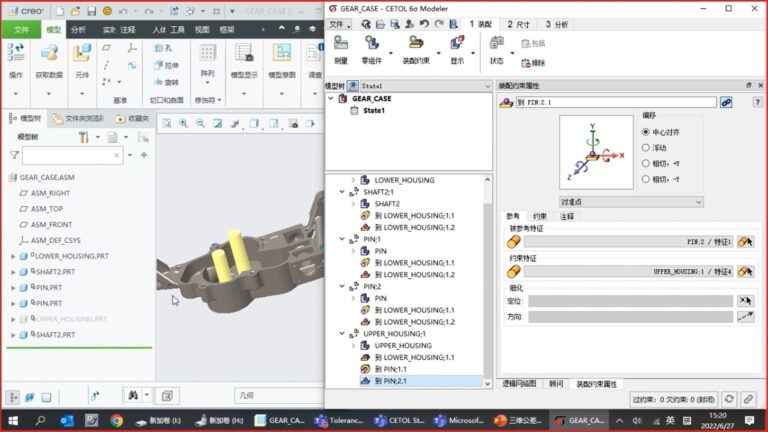
Task: Click the constraint name field 到 PIN:2.1
Action: click(x=616, y=102)
